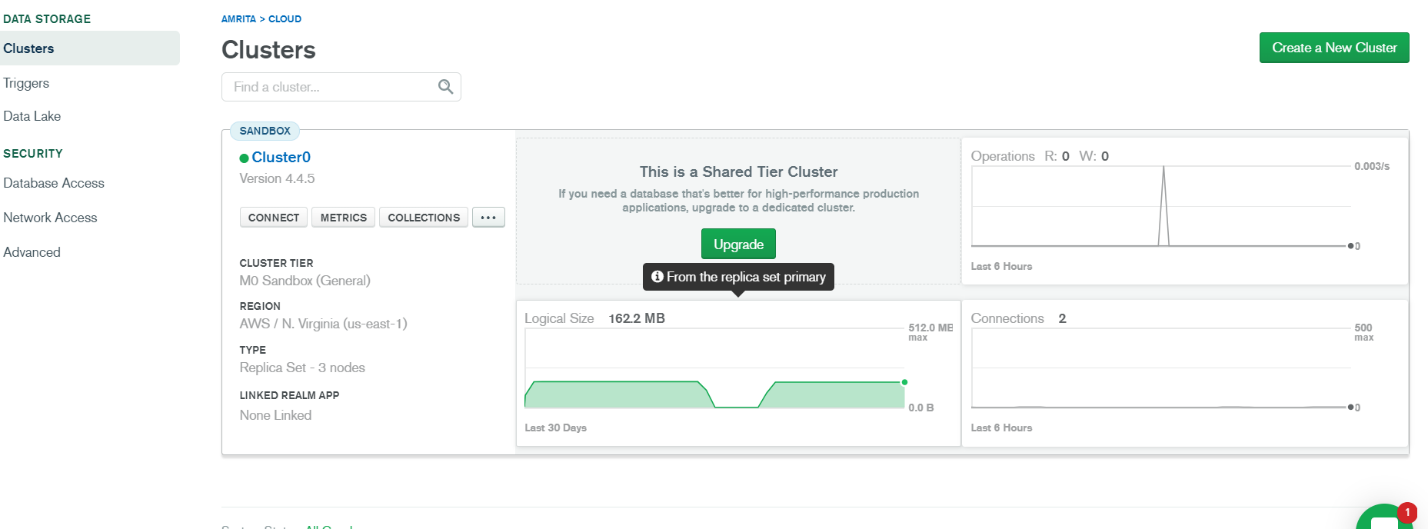This screenshot has height=529, width=1428.
Task: Click the Version 4.4.5 text
Action: click(x=277, y=178)
